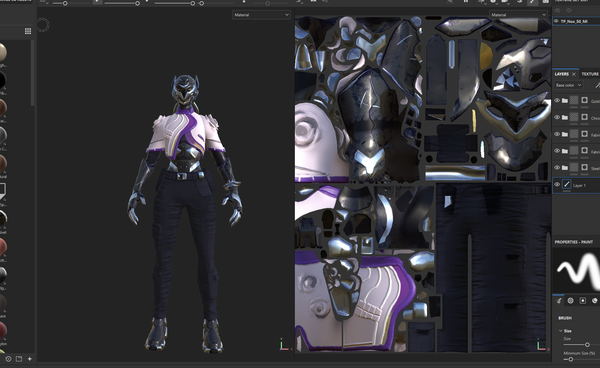Select the Chrome layer's content thumbnail

pos(574,117)
